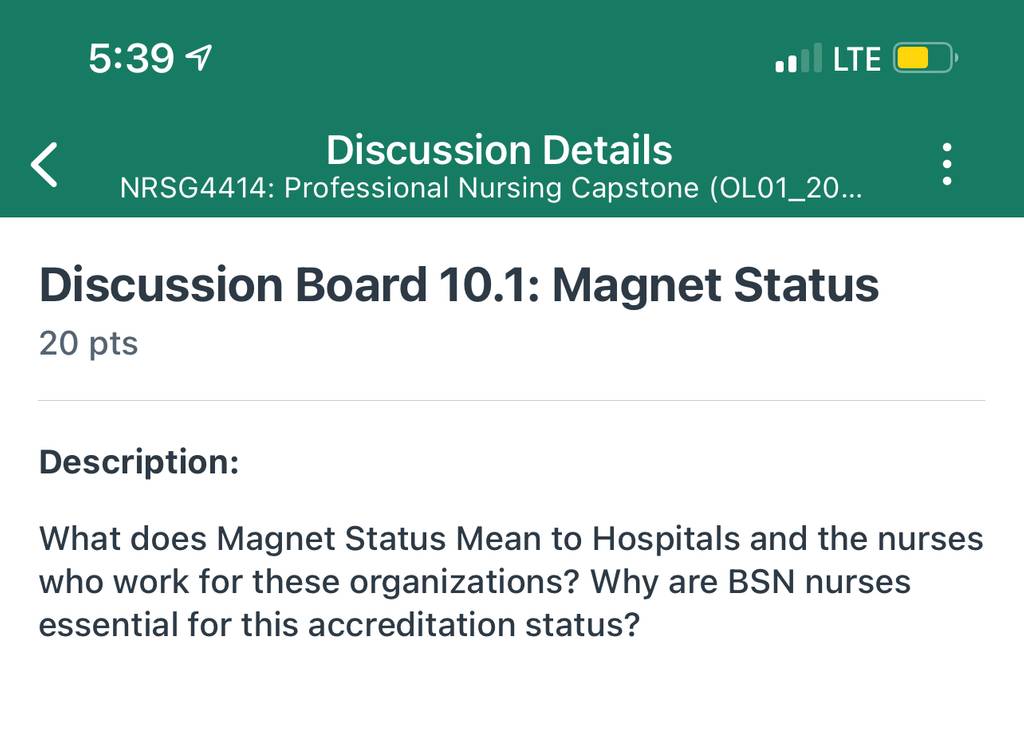
Task: Tap the location arrow in status bar
Action: click(x=199, y=57)
